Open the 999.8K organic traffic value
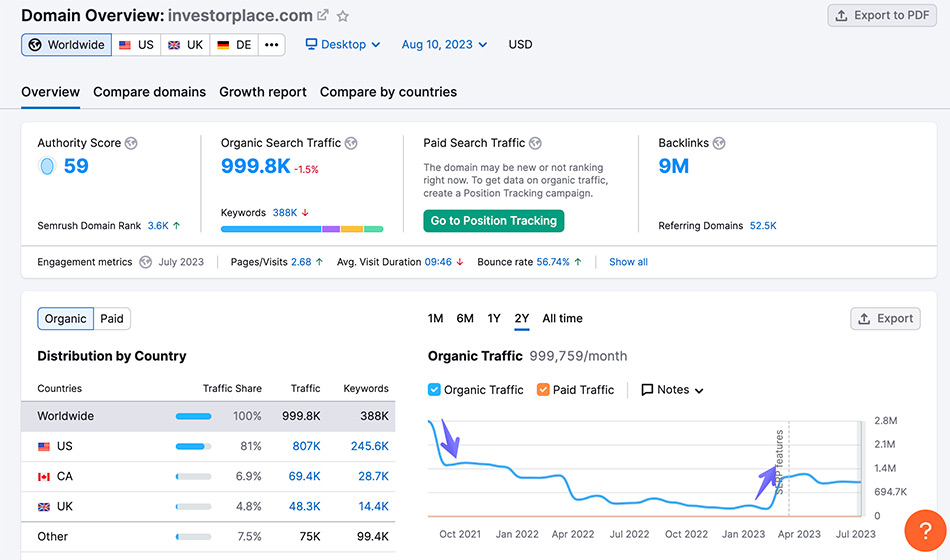The height and width of the screenshot is (560, 950). pos(256,166)
